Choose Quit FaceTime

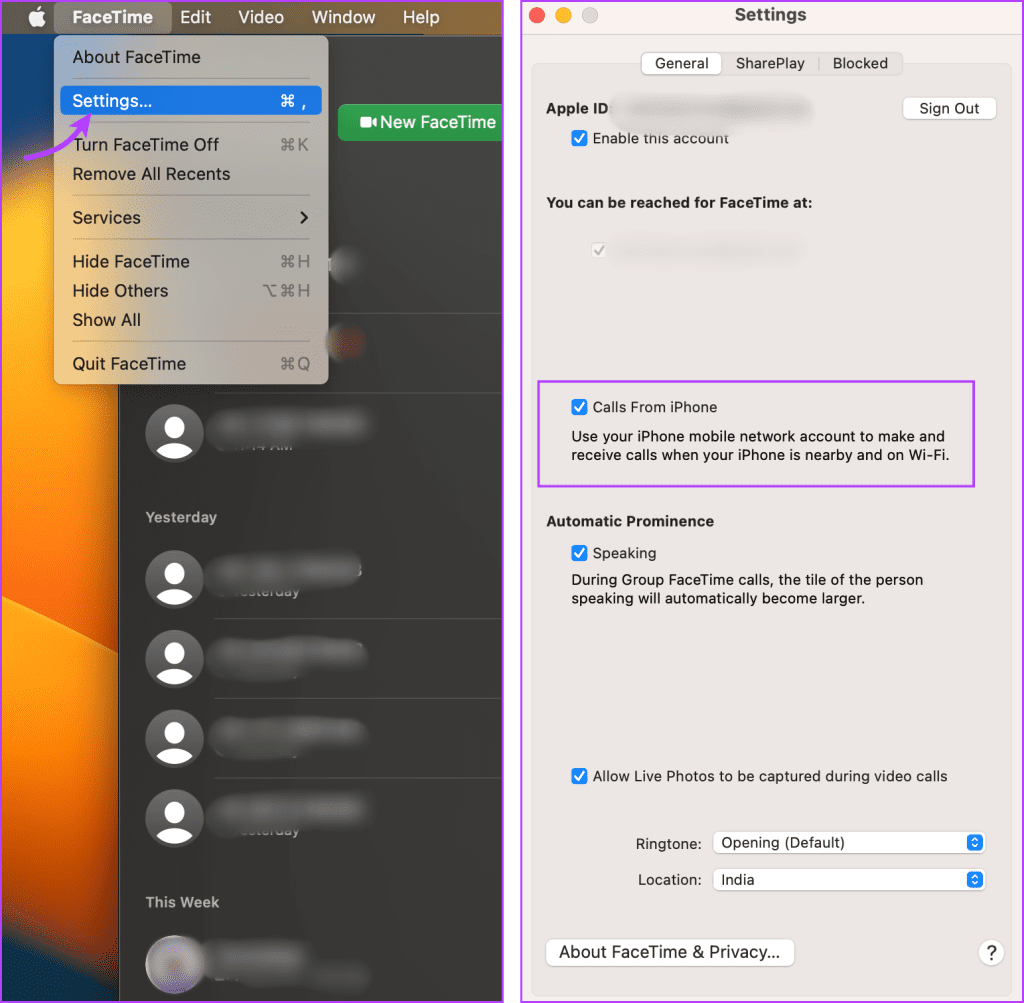(191, 364)
